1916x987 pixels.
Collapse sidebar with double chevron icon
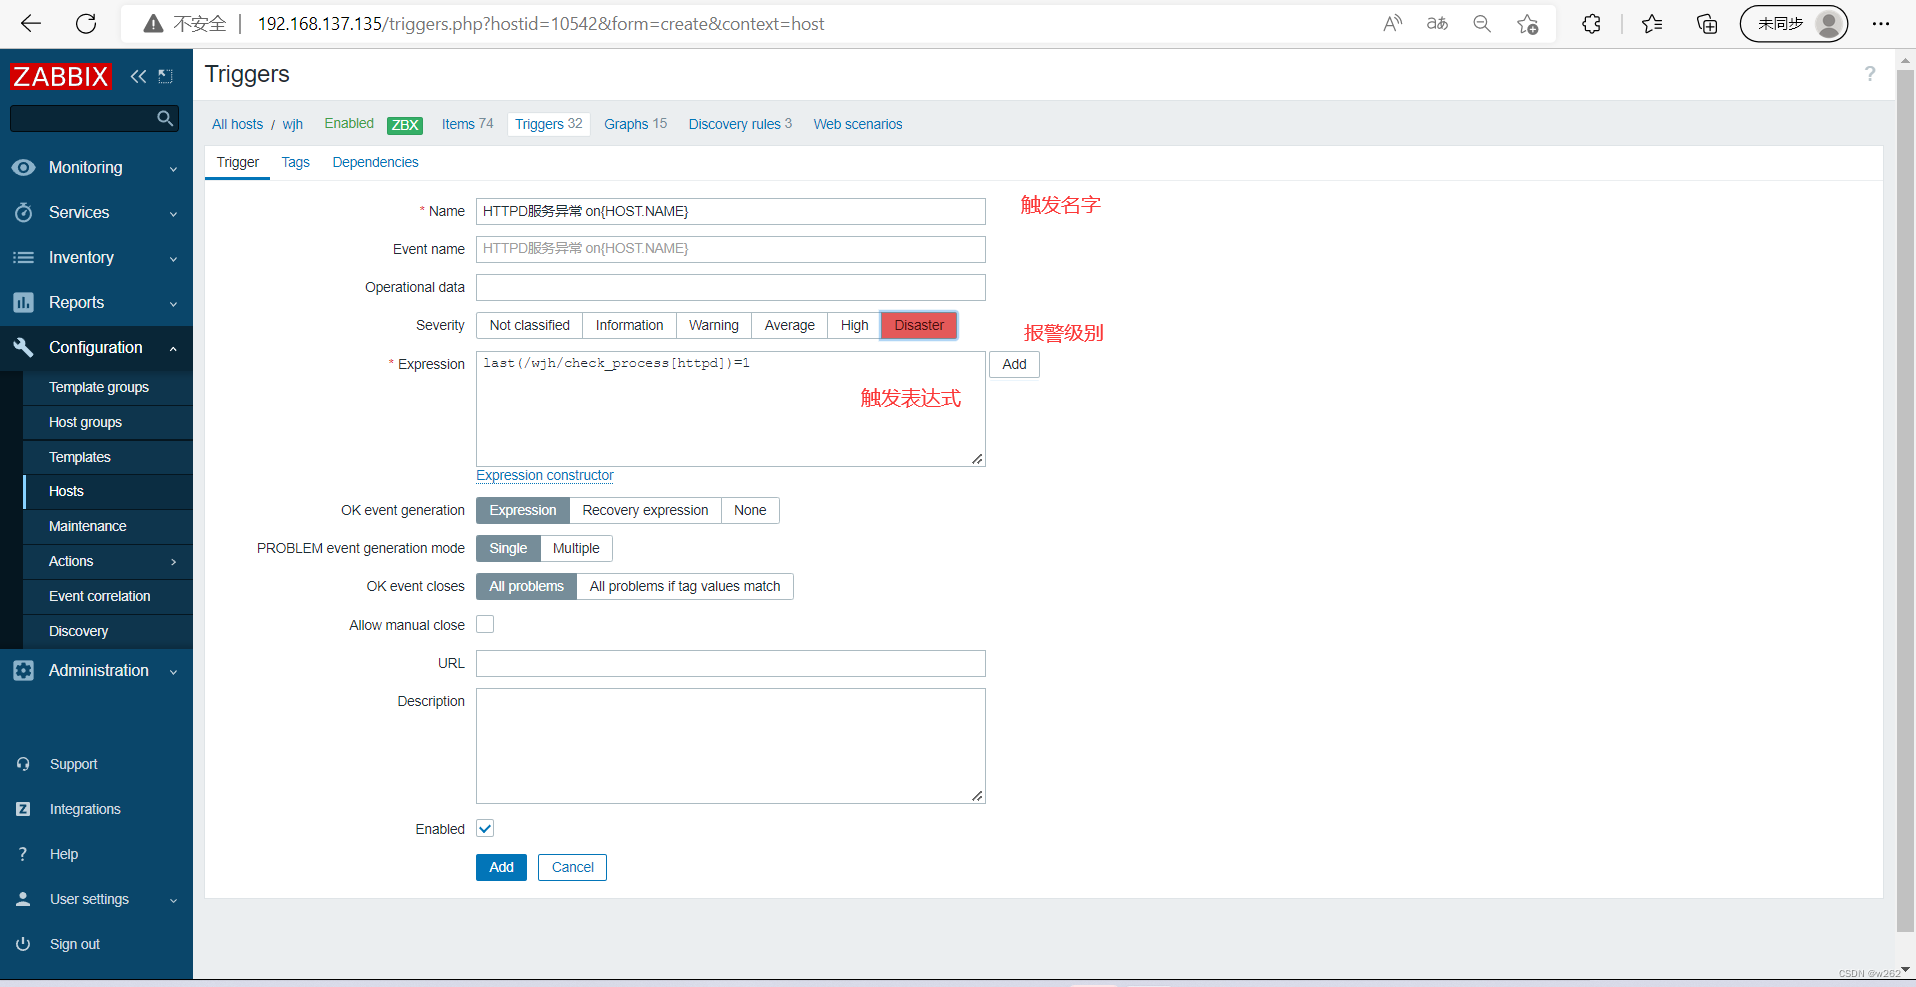138,76
